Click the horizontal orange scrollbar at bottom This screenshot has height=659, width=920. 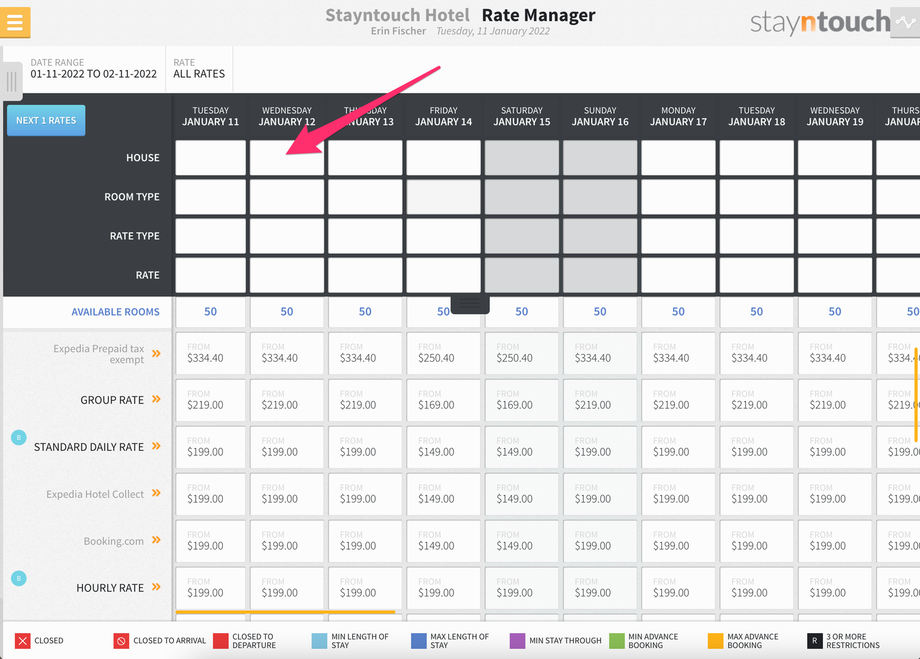coord(285,612)
